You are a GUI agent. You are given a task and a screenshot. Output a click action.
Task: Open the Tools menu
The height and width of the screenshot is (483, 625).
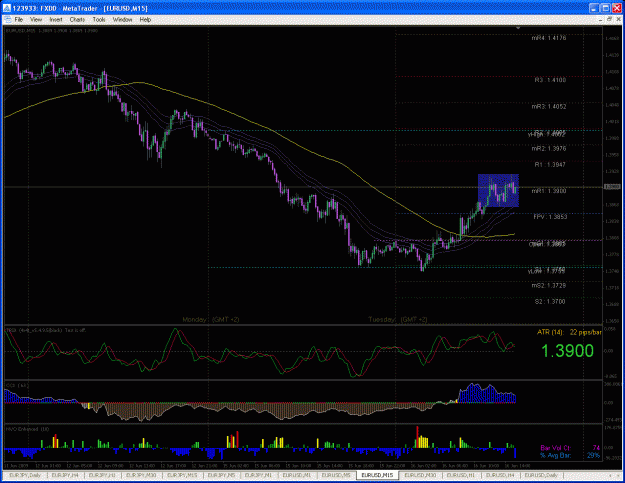click(99, 20)
